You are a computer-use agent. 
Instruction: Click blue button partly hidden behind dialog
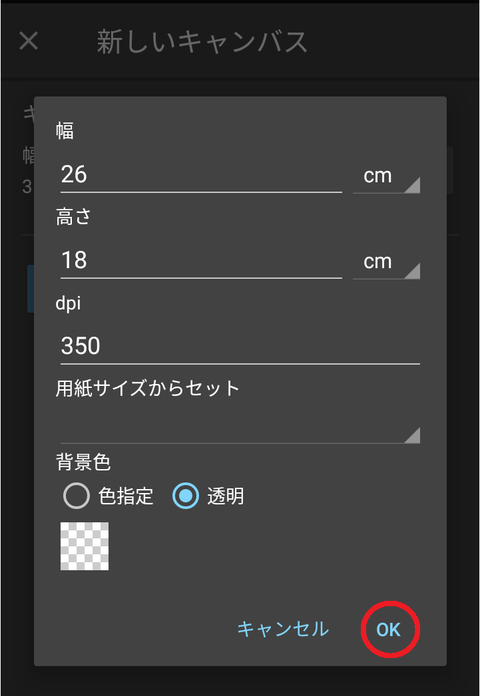(31, 289)
